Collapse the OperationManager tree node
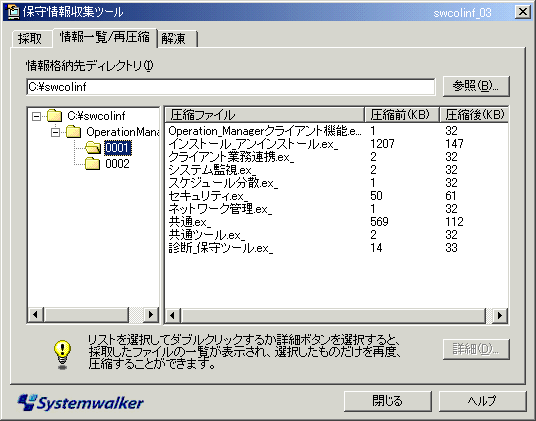This screenshot has width=536, height=421. (x=55, y=132)
